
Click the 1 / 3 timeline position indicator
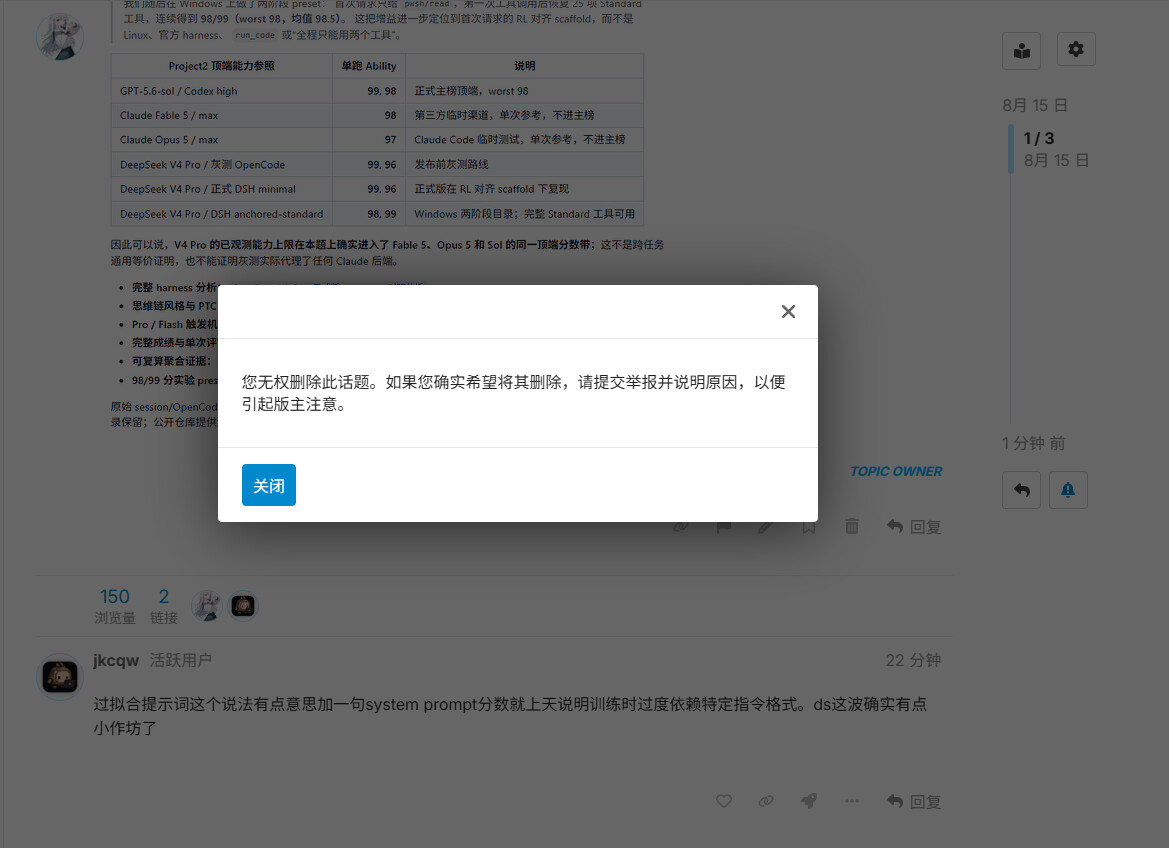click(x=1039, y=139)
